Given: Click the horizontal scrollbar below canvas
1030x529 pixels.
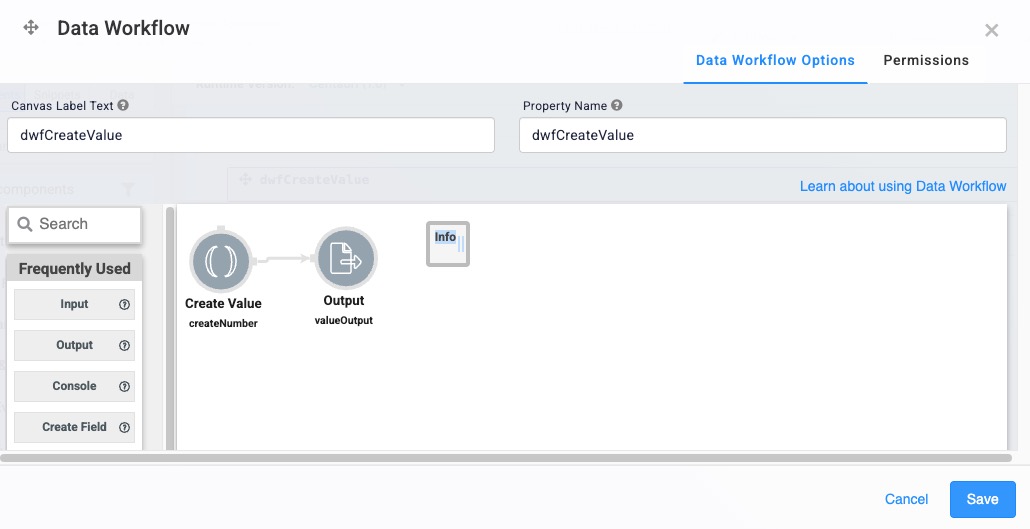Looking at the screenshot, I should (x=506, y=458).
